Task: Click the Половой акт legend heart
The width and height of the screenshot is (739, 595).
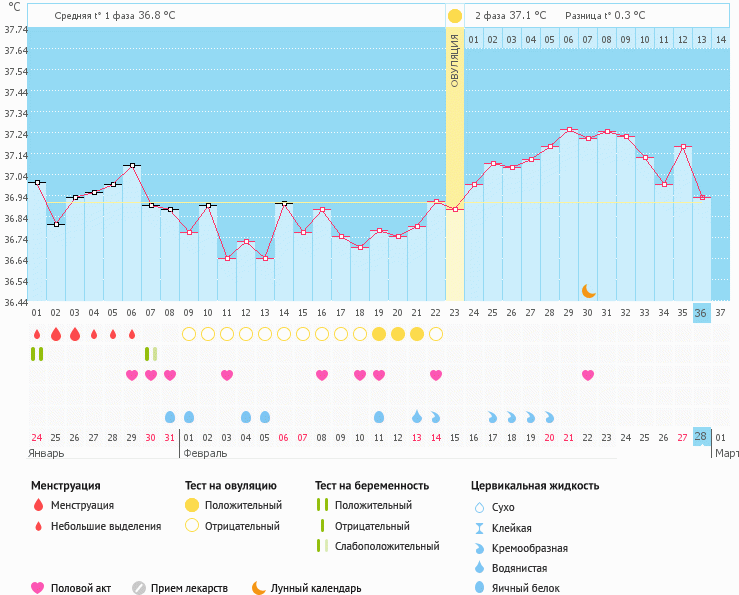Action: pos(38,588)
